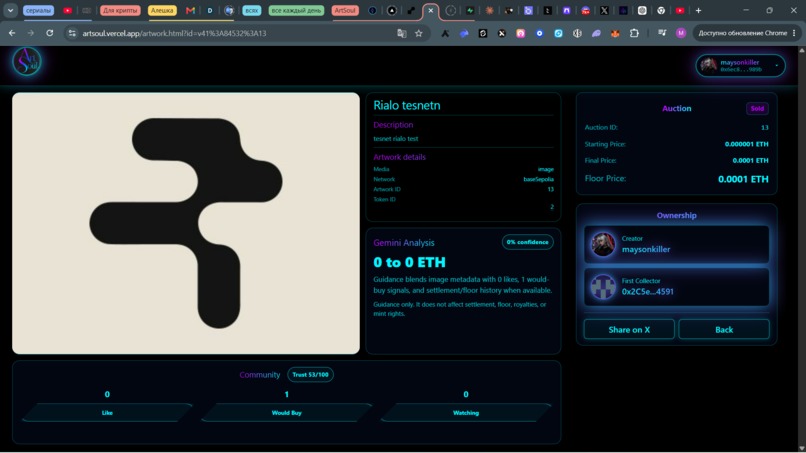Viewport: 806px width, 453px height.
Task: Click Share on X button
Action: click(629, 330)
